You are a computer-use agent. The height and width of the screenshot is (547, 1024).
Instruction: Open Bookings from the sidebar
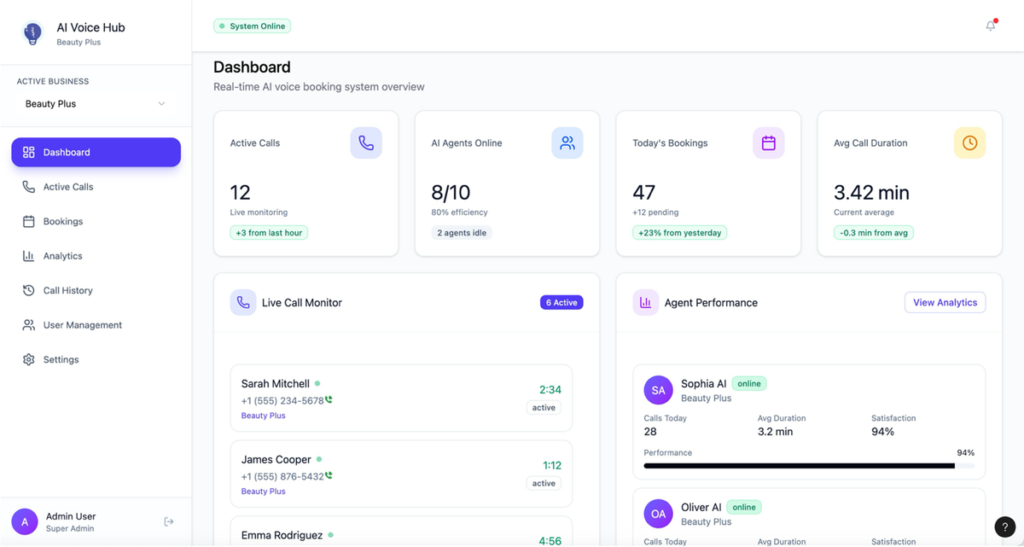pos(62,221)
